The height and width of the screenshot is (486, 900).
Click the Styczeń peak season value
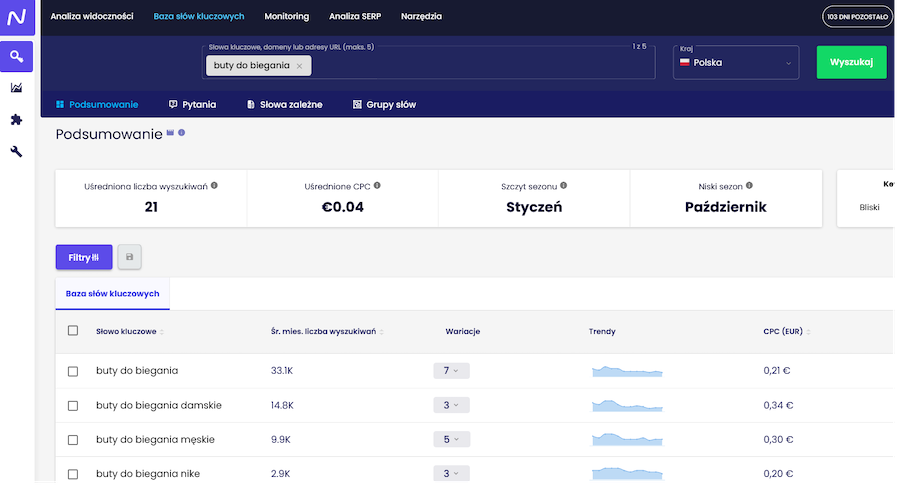(534, 207)
